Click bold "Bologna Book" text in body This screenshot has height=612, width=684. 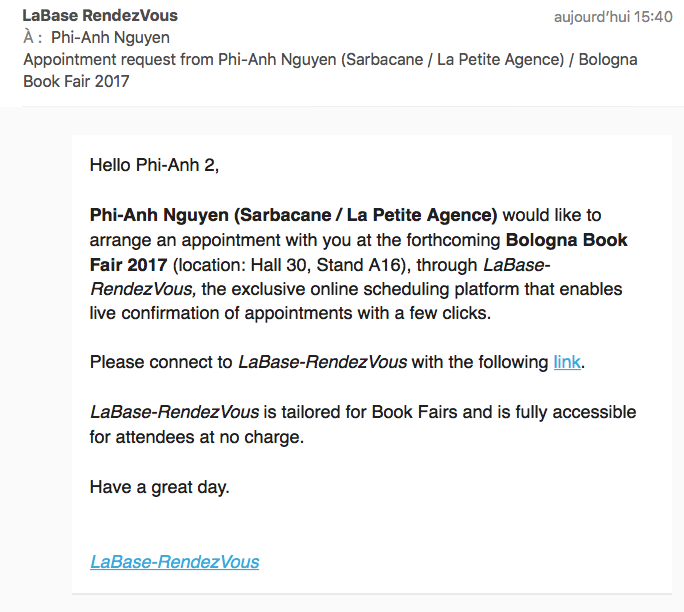pyautogui.click(x=566, y=240)
